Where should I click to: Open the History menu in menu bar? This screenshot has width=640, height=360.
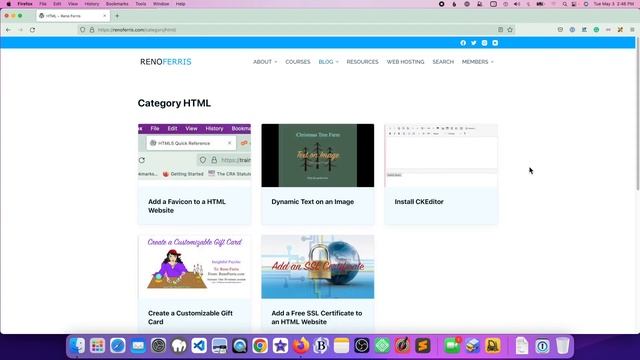[91, 4]
